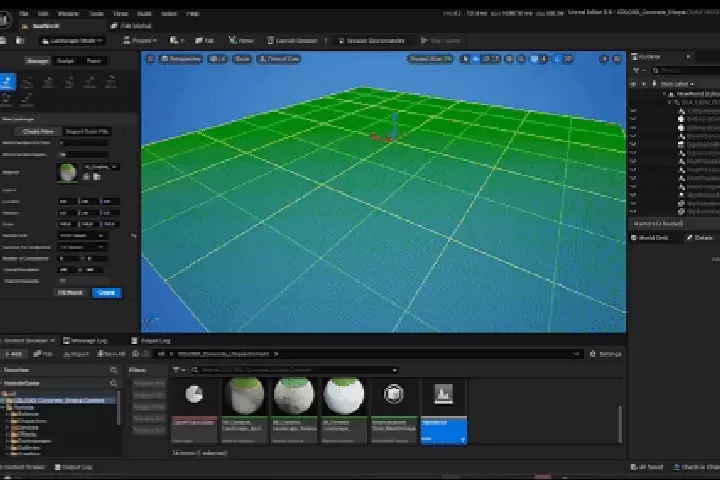Click Launch Session in the toolbar
The image size is (720, 480).
(292, 40)
